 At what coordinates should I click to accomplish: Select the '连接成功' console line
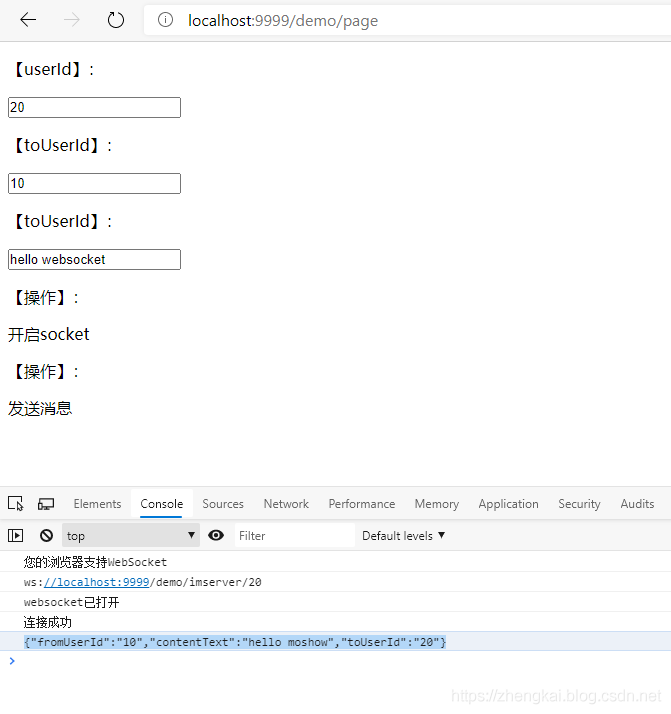[x=48, y=622]
